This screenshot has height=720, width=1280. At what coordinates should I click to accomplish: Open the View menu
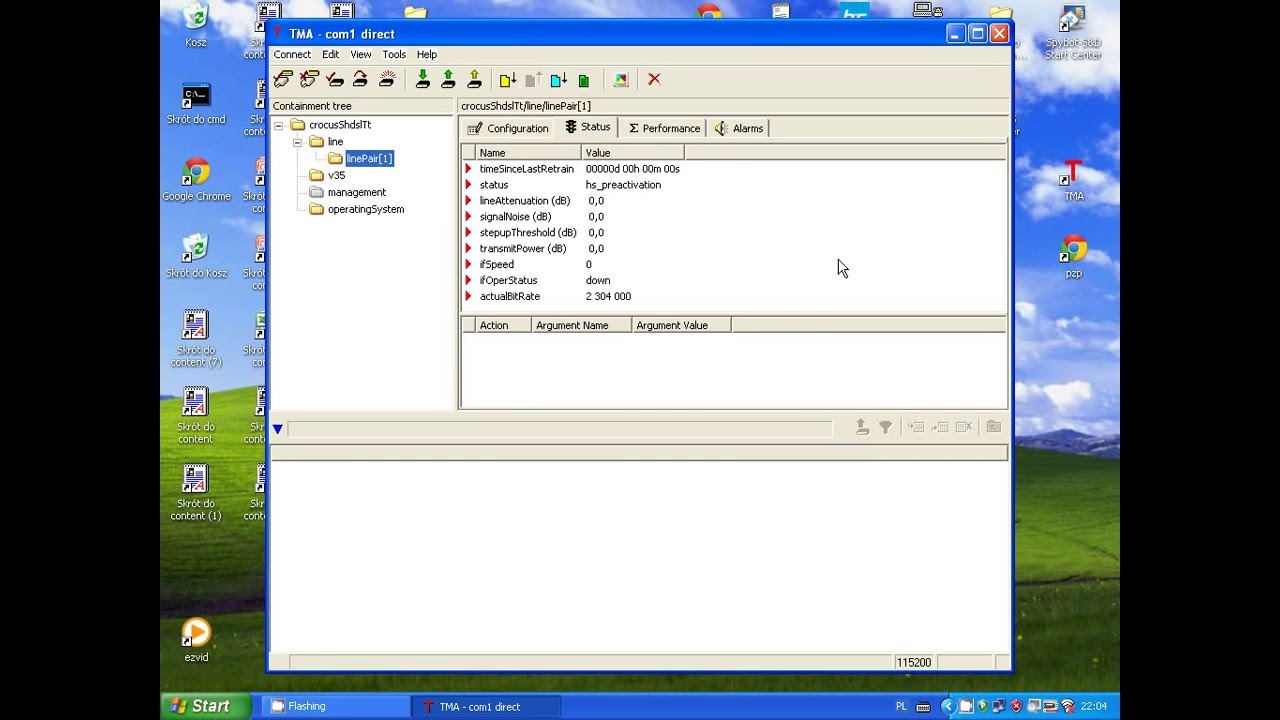coord(361,54)
